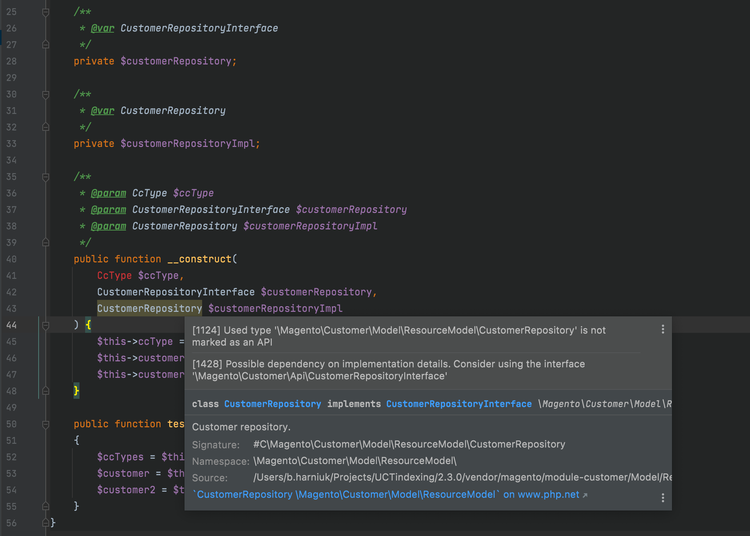Screen dimensions: 750x536
Task: Collapse the docblock starting on line 30
Action: coord(46,94)
